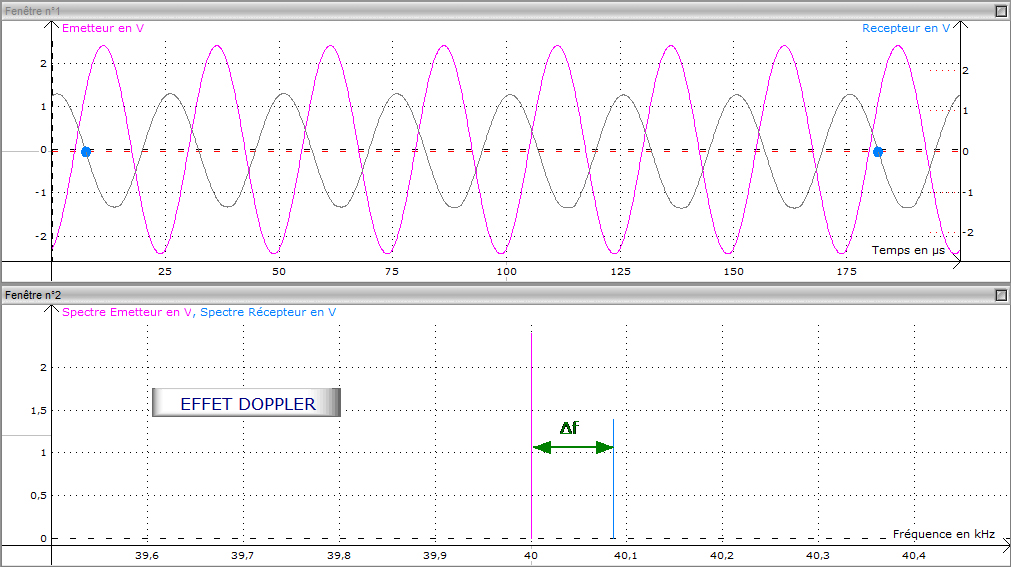The height and width of the screenshot is (567, 1011).
Task: Maximize the Fenêtre n°2 panel
Action: point(1001,295)
